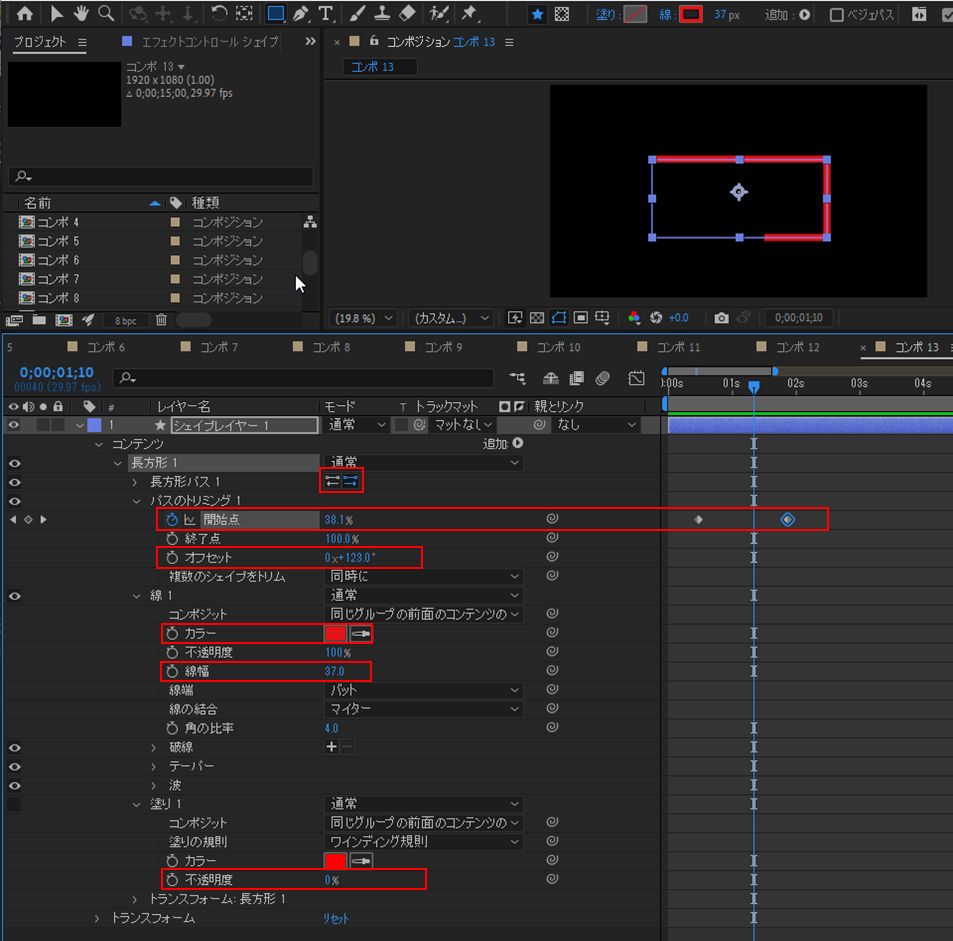Go to next keyframe arrow for 開始点
The image size is (953, 941).
43,520
